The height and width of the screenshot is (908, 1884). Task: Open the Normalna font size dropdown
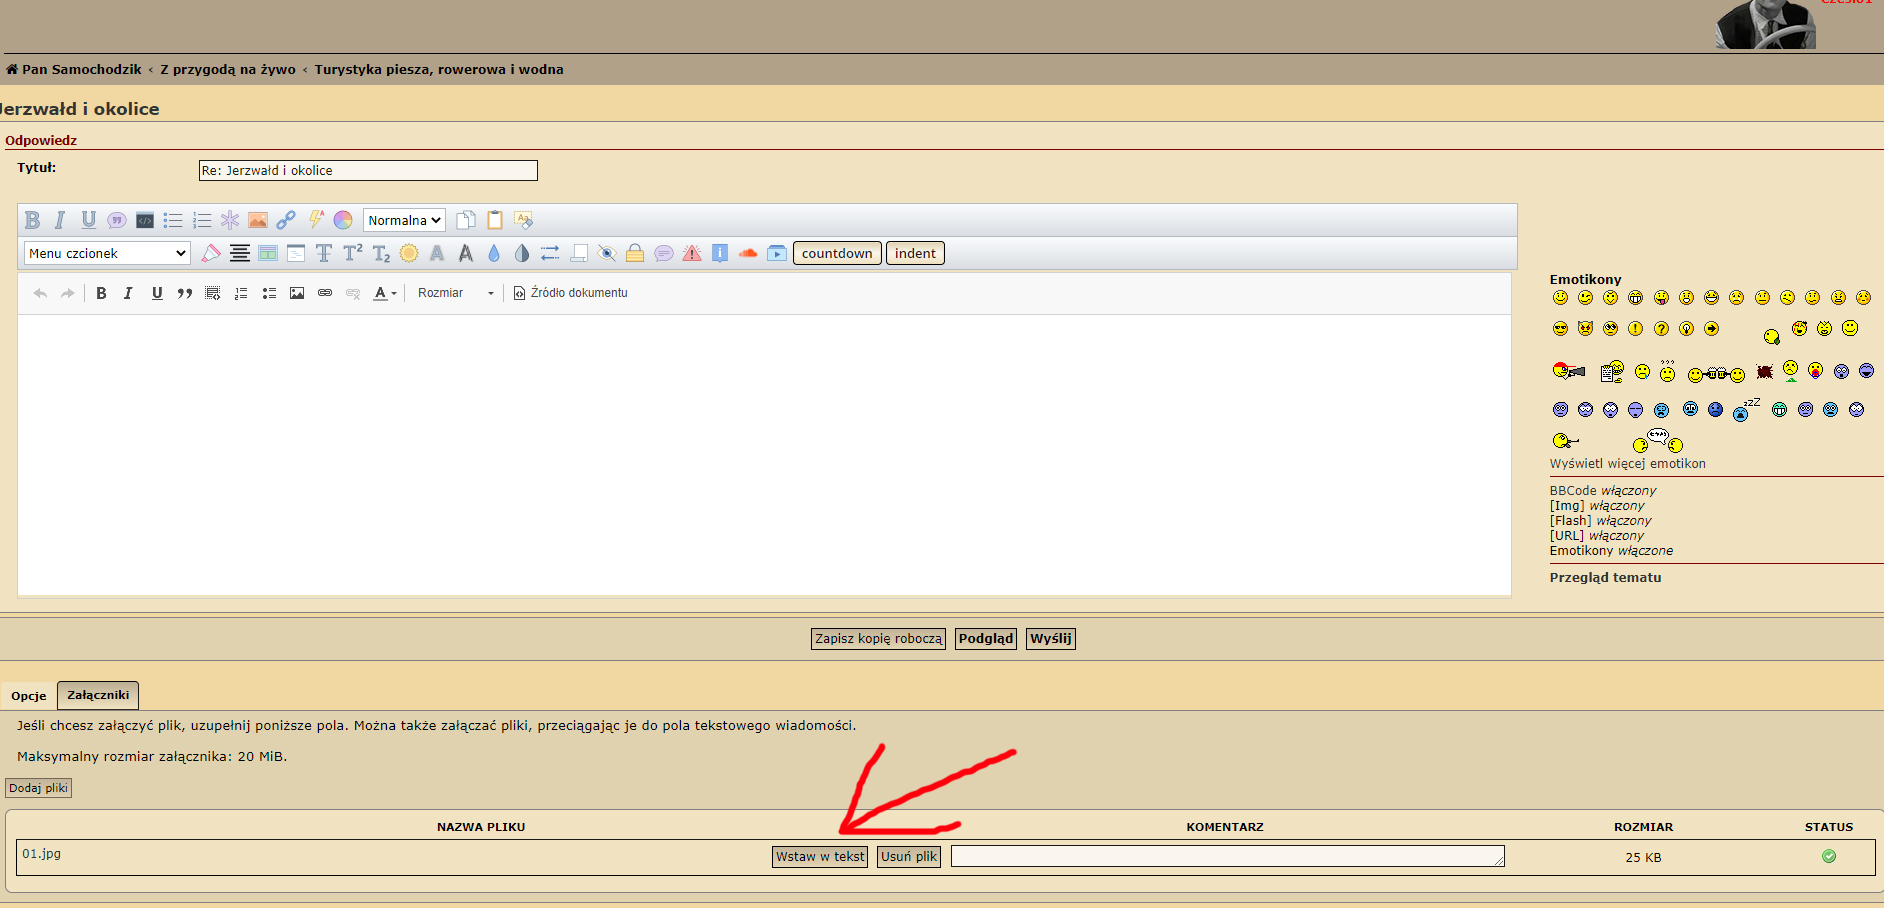pyautogui.click(x=404, y=220)
